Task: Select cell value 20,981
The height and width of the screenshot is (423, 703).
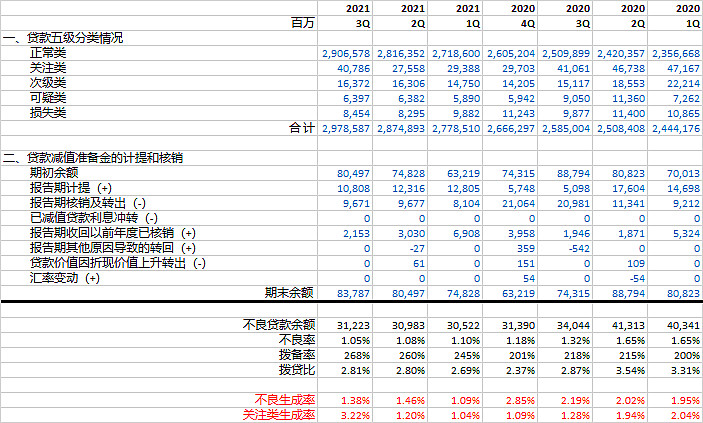Action: point(573,204)
